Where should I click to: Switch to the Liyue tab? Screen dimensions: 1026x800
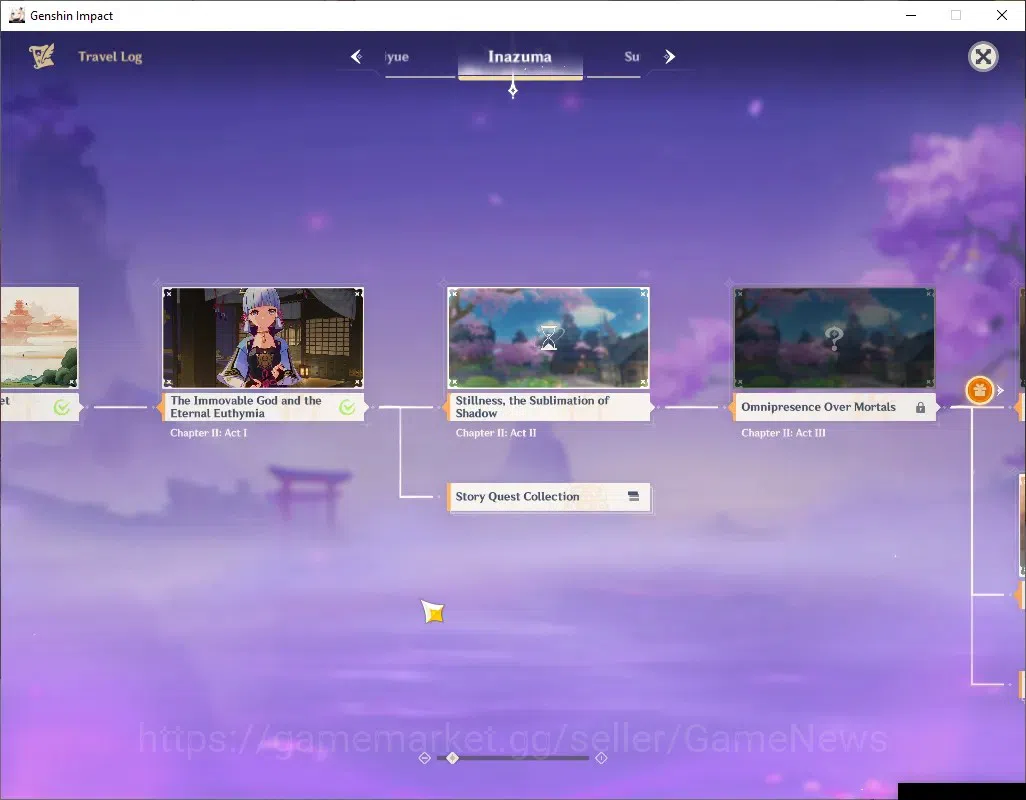(397, 57)
